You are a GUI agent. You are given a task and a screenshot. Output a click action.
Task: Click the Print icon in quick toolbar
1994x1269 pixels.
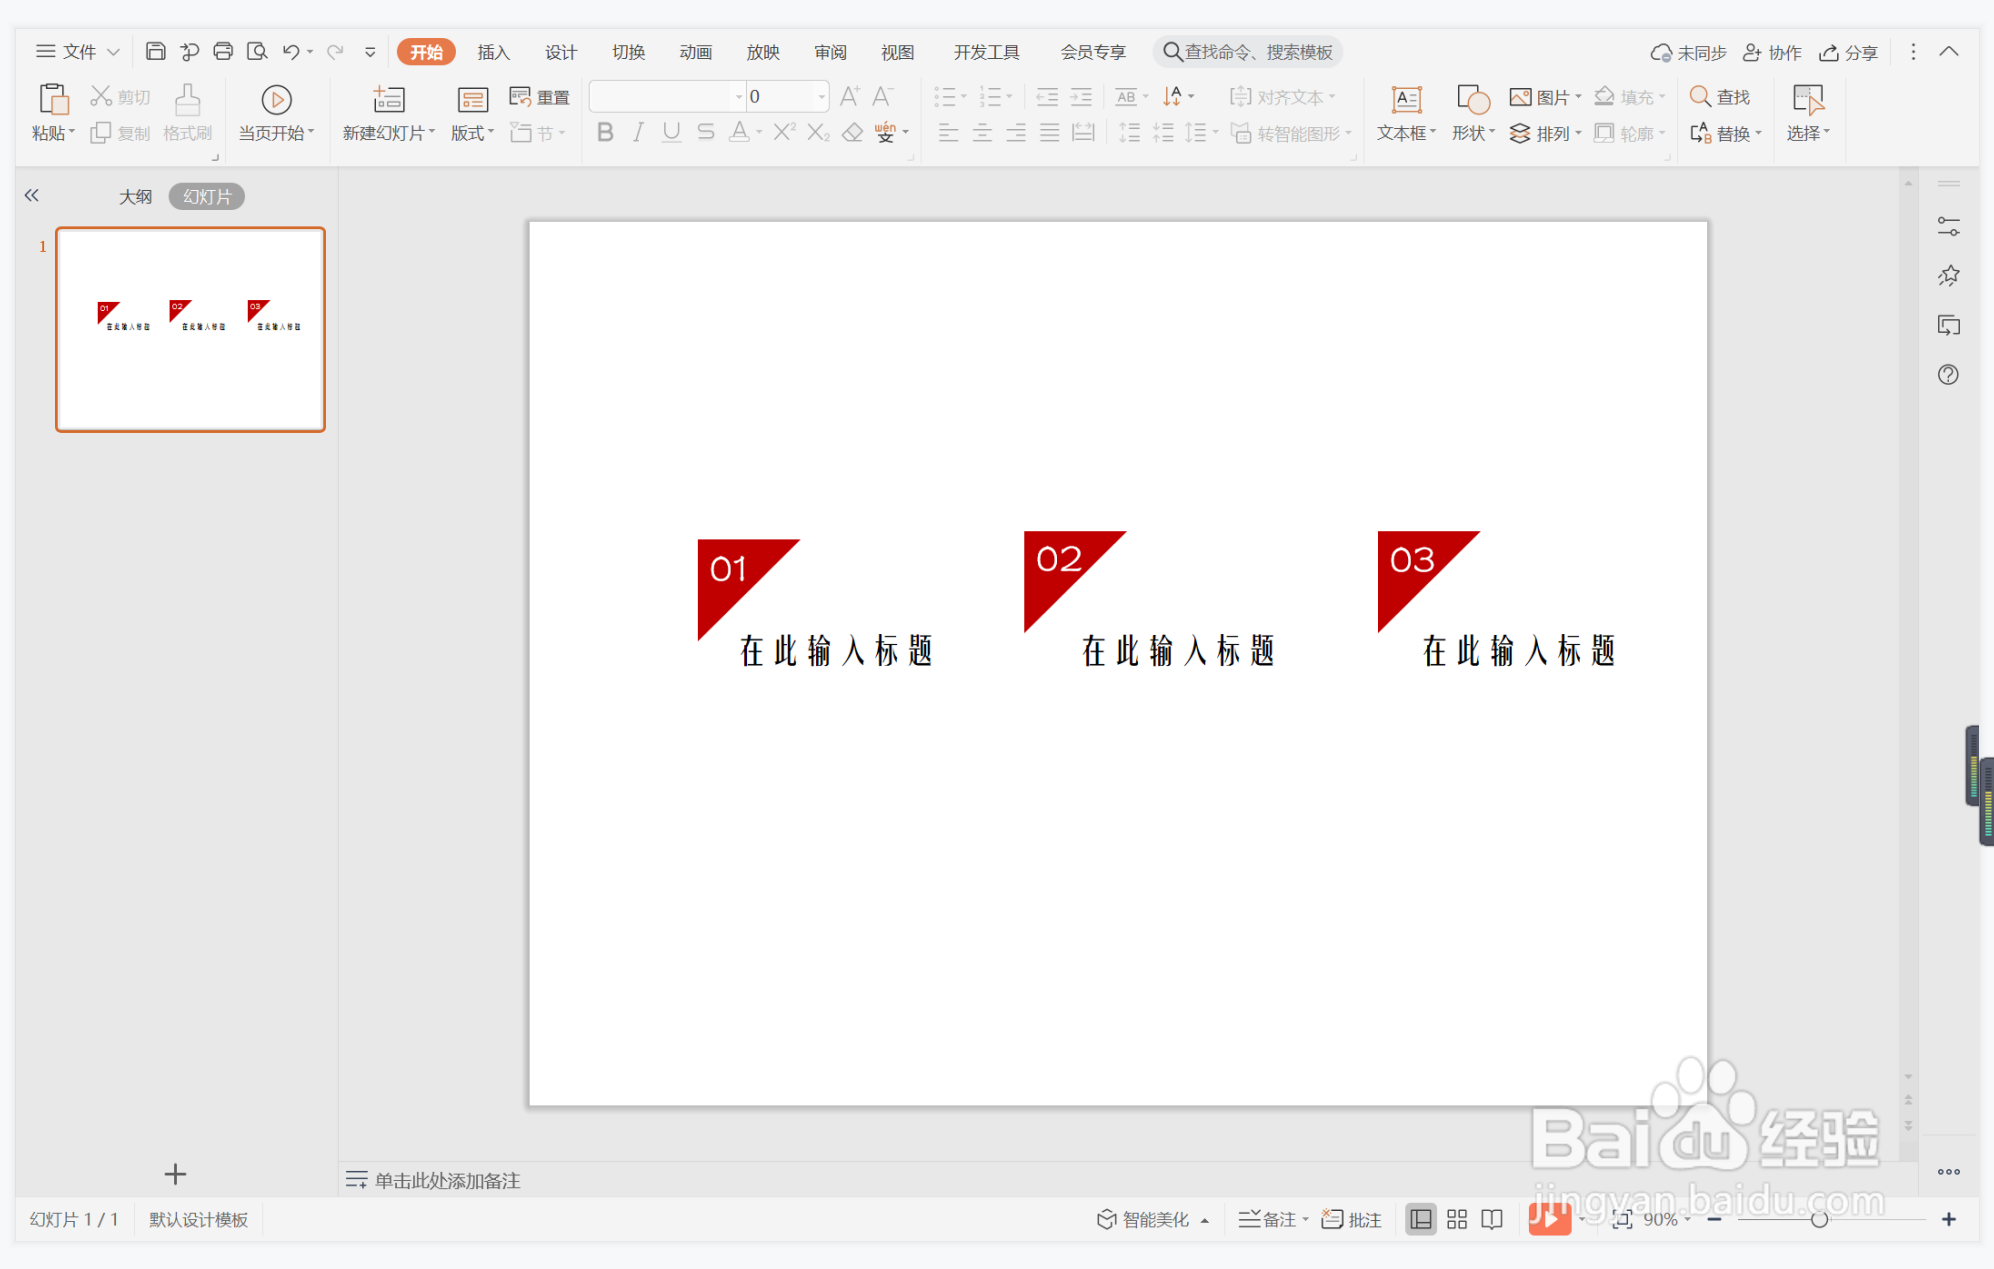point(223,51)
